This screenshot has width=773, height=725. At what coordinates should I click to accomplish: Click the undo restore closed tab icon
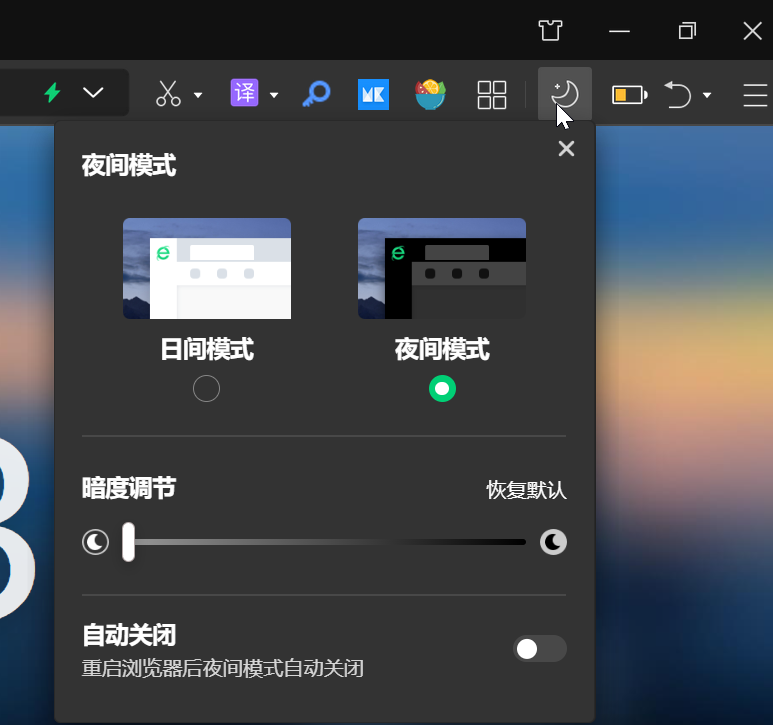point(678,94)
